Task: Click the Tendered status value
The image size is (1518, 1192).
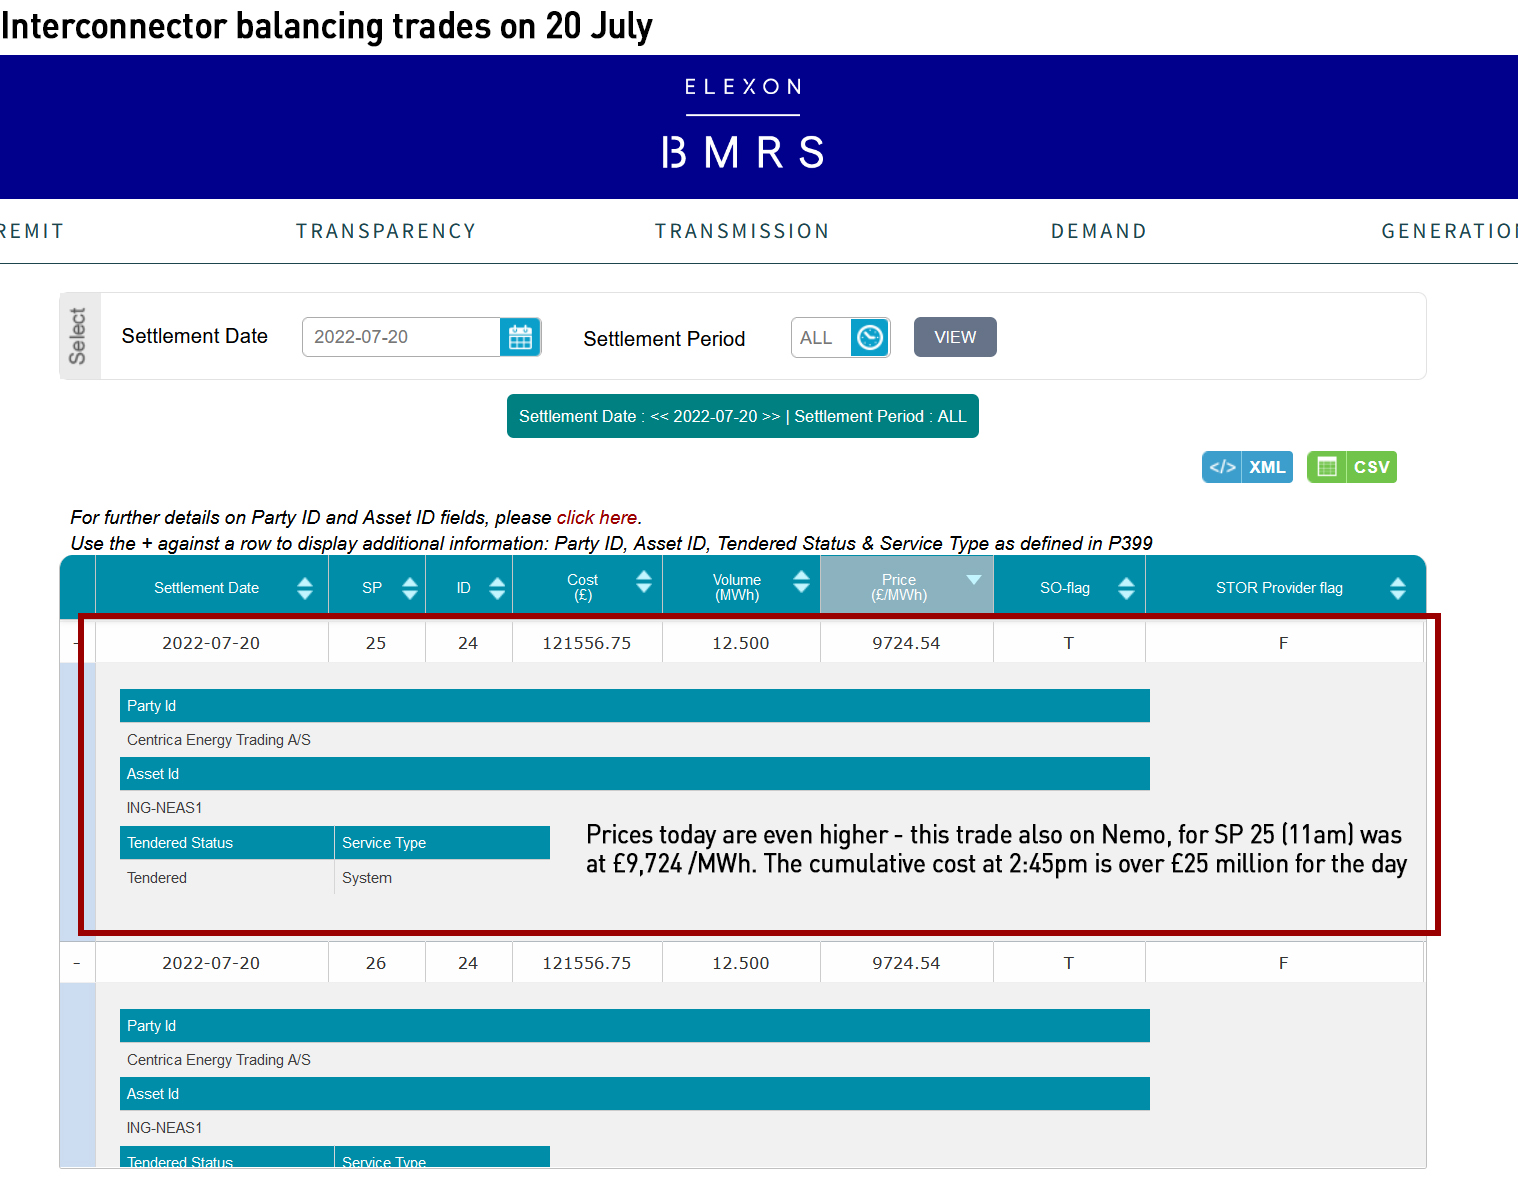Action: pyautogui.click(x=157, y=878)
